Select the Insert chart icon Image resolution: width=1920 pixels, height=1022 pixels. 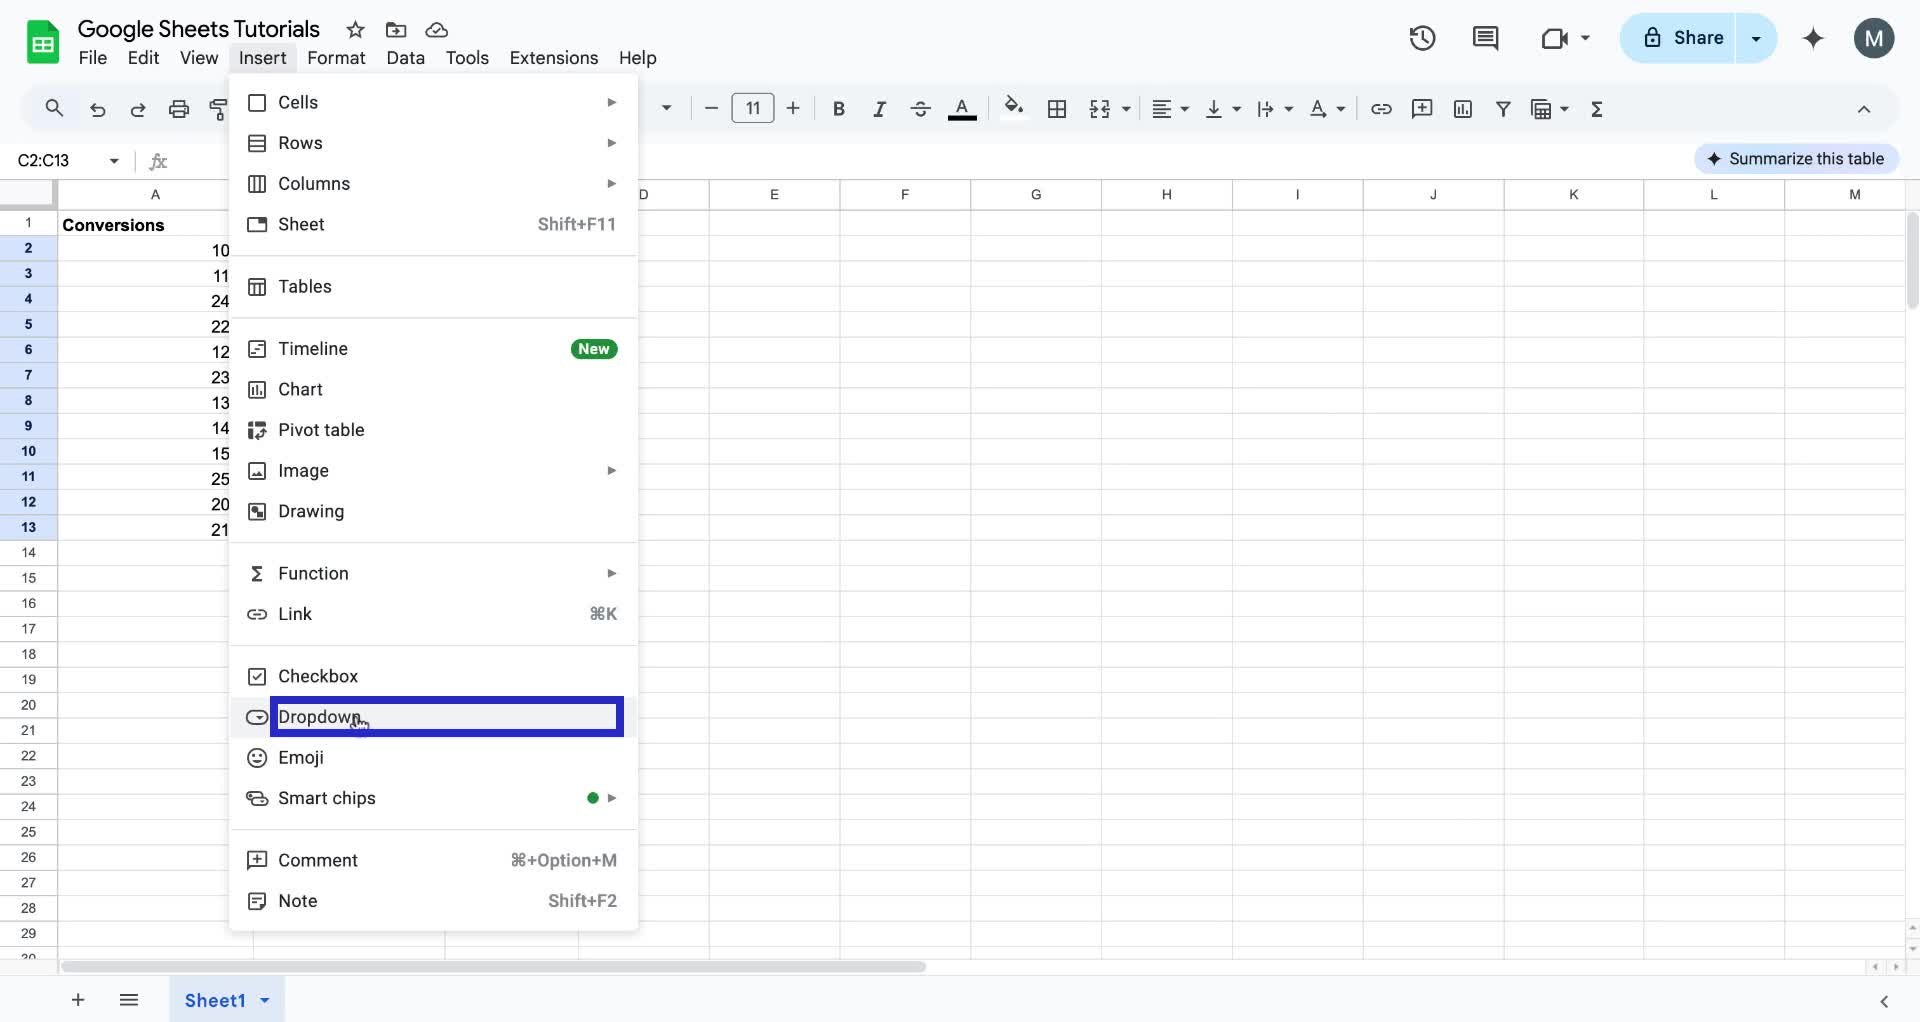[x=1463, y=109]
